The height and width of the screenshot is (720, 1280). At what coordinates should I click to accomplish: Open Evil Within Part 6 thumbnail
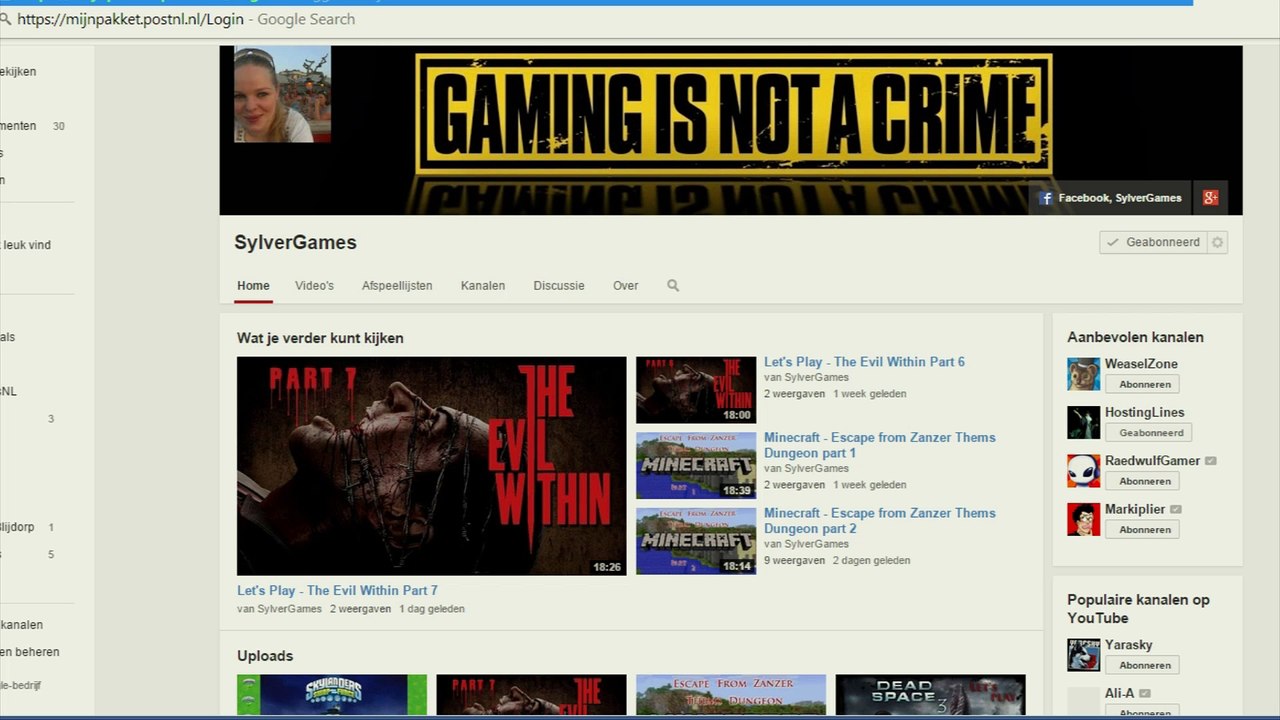coord(696,390)
